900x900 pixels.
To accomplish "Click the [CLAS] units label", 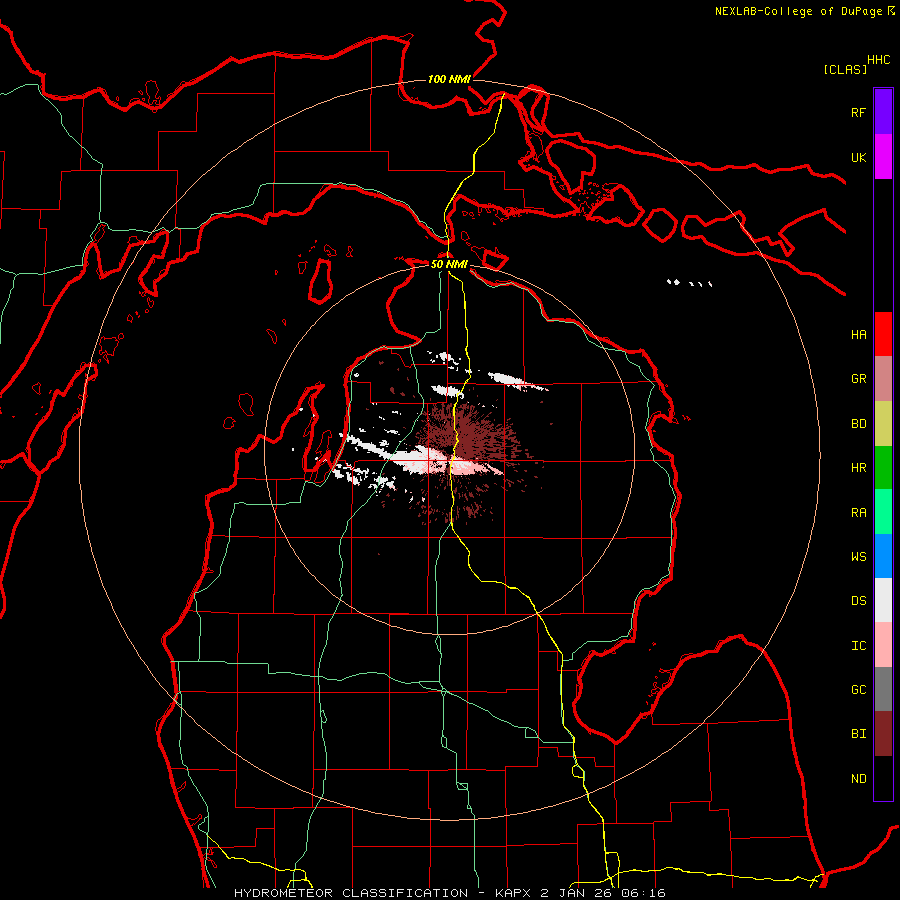I will [845, 69].
